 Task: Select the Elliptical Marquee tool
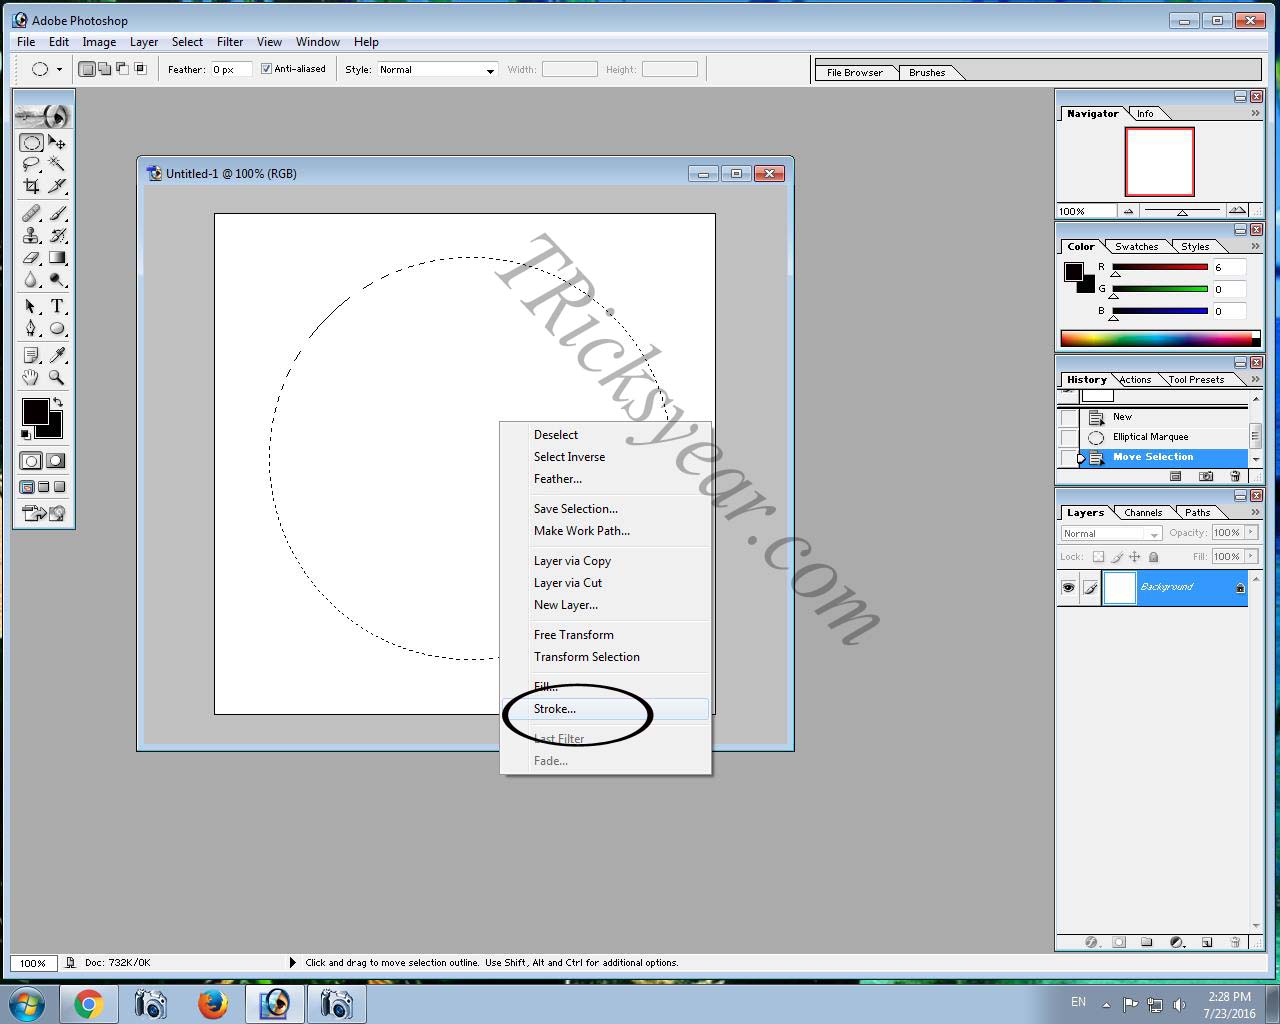31,142
